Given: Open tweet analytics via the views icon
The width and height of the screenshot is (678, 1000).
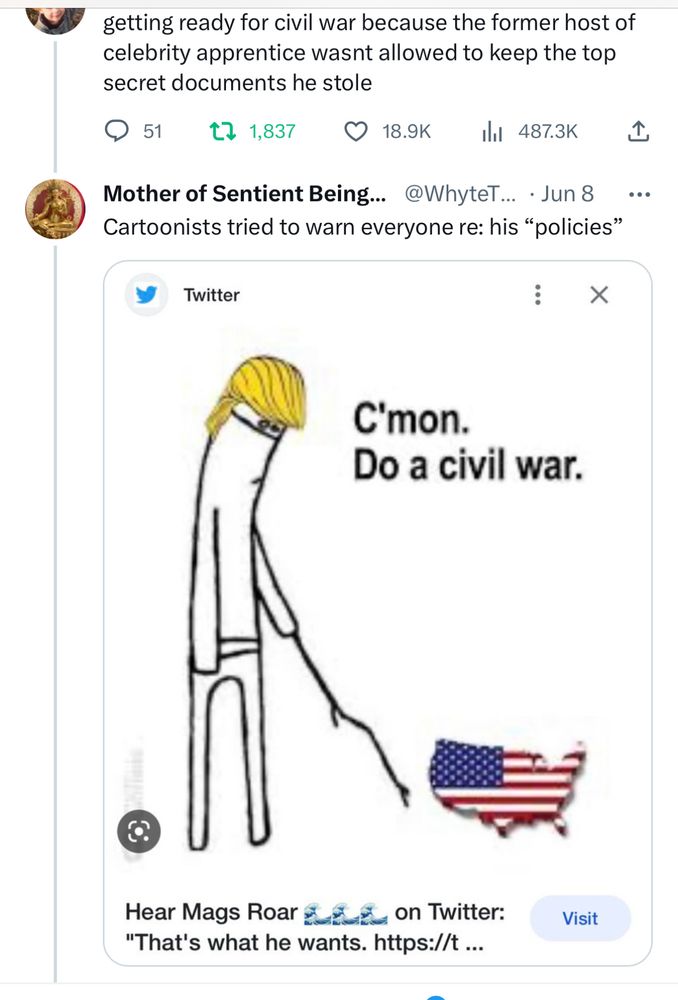Looking at the screenshot, I should (491, 128).
